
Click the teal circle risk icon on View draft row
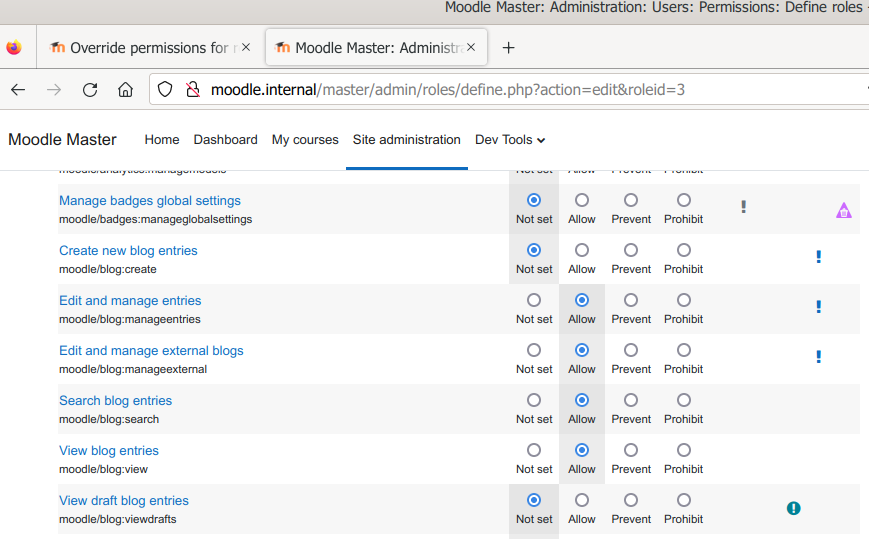[794, 508]
